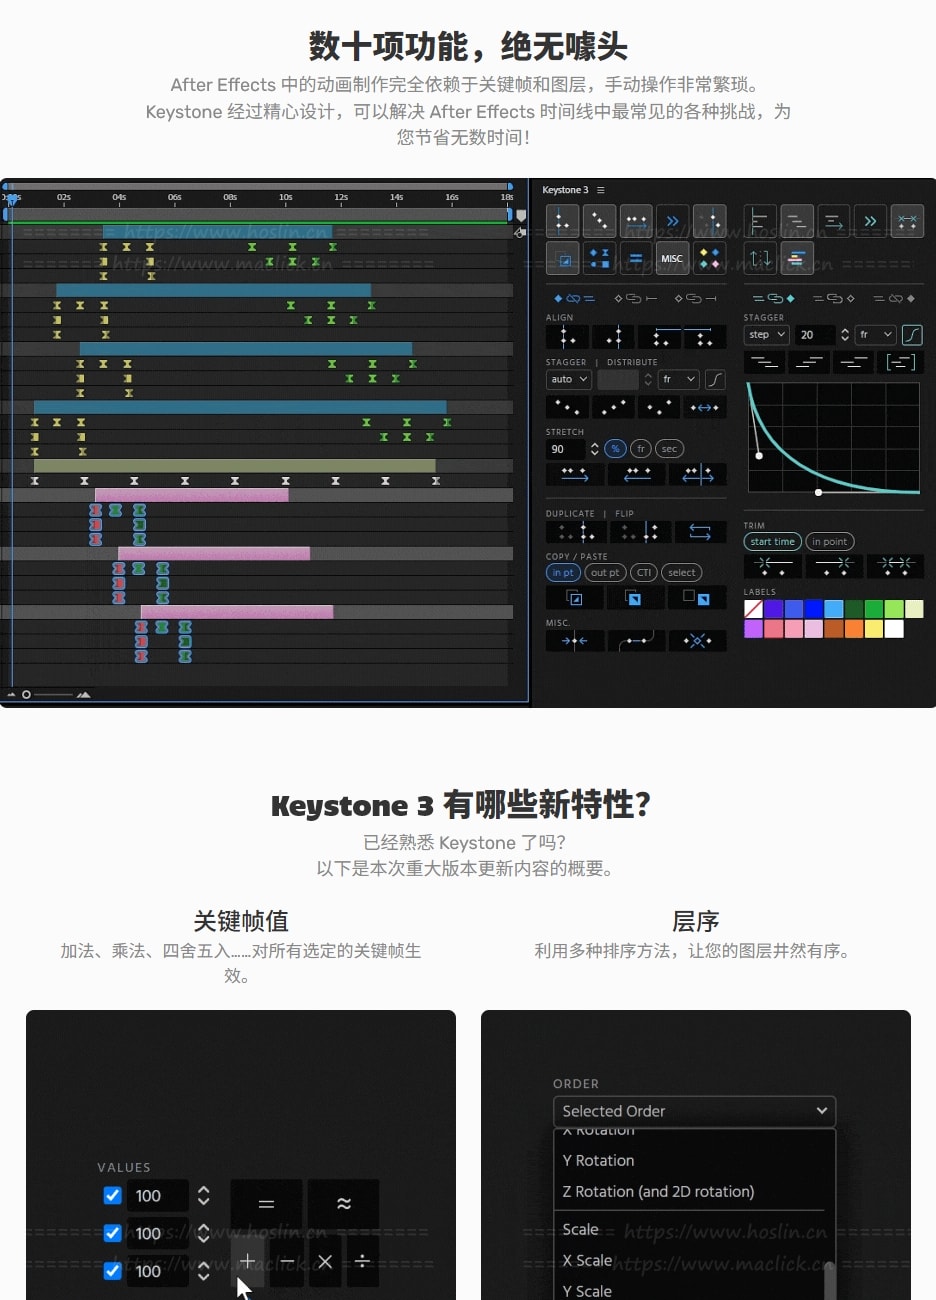Click the second VALUES row stepper arrows

(x=204, y=1233)
